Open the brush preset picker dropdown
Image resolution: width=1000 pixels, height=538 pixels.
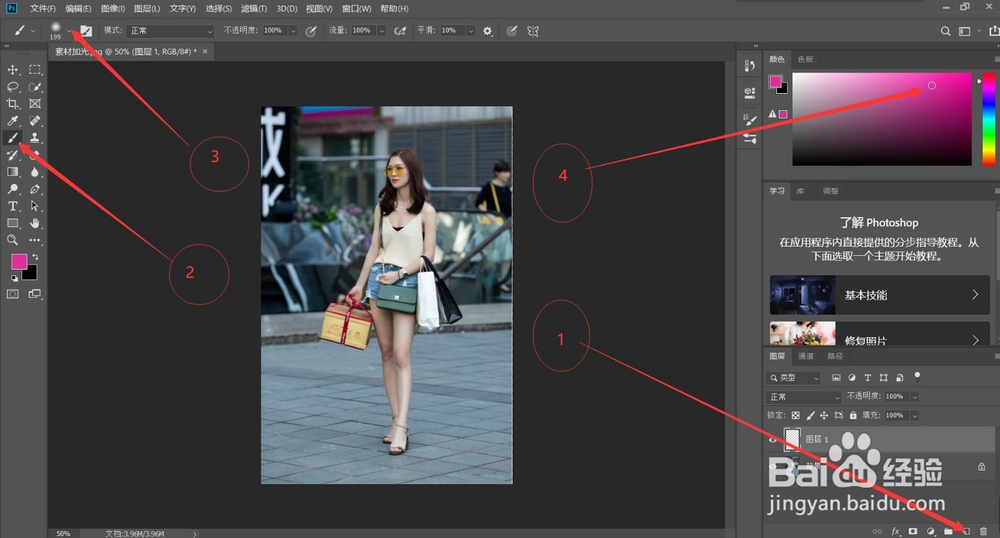69,31
